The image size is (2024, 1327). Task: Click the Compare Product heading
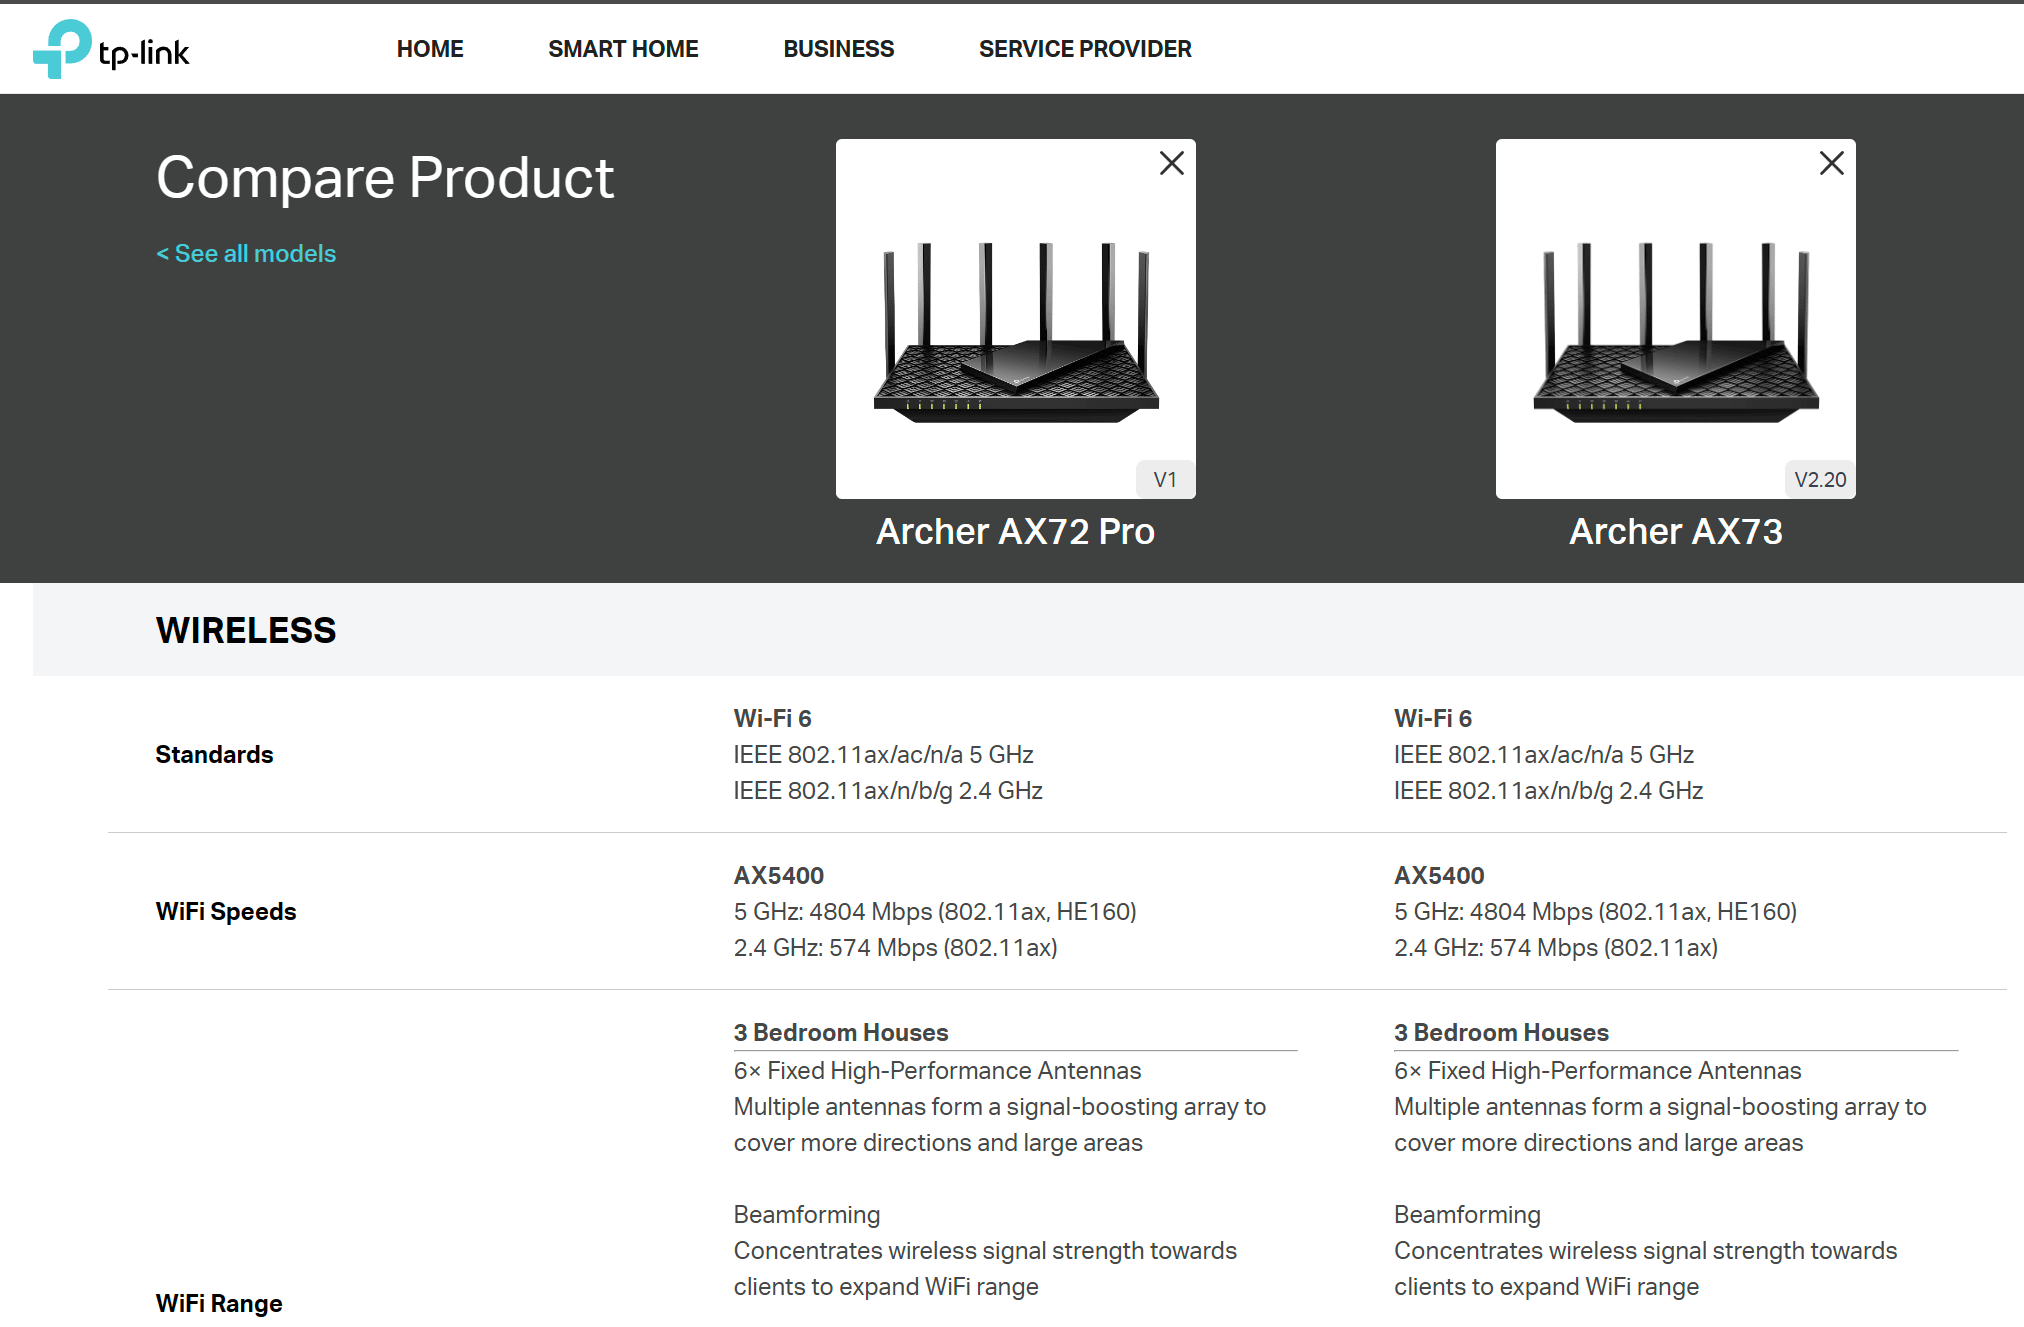pos(385,178)
